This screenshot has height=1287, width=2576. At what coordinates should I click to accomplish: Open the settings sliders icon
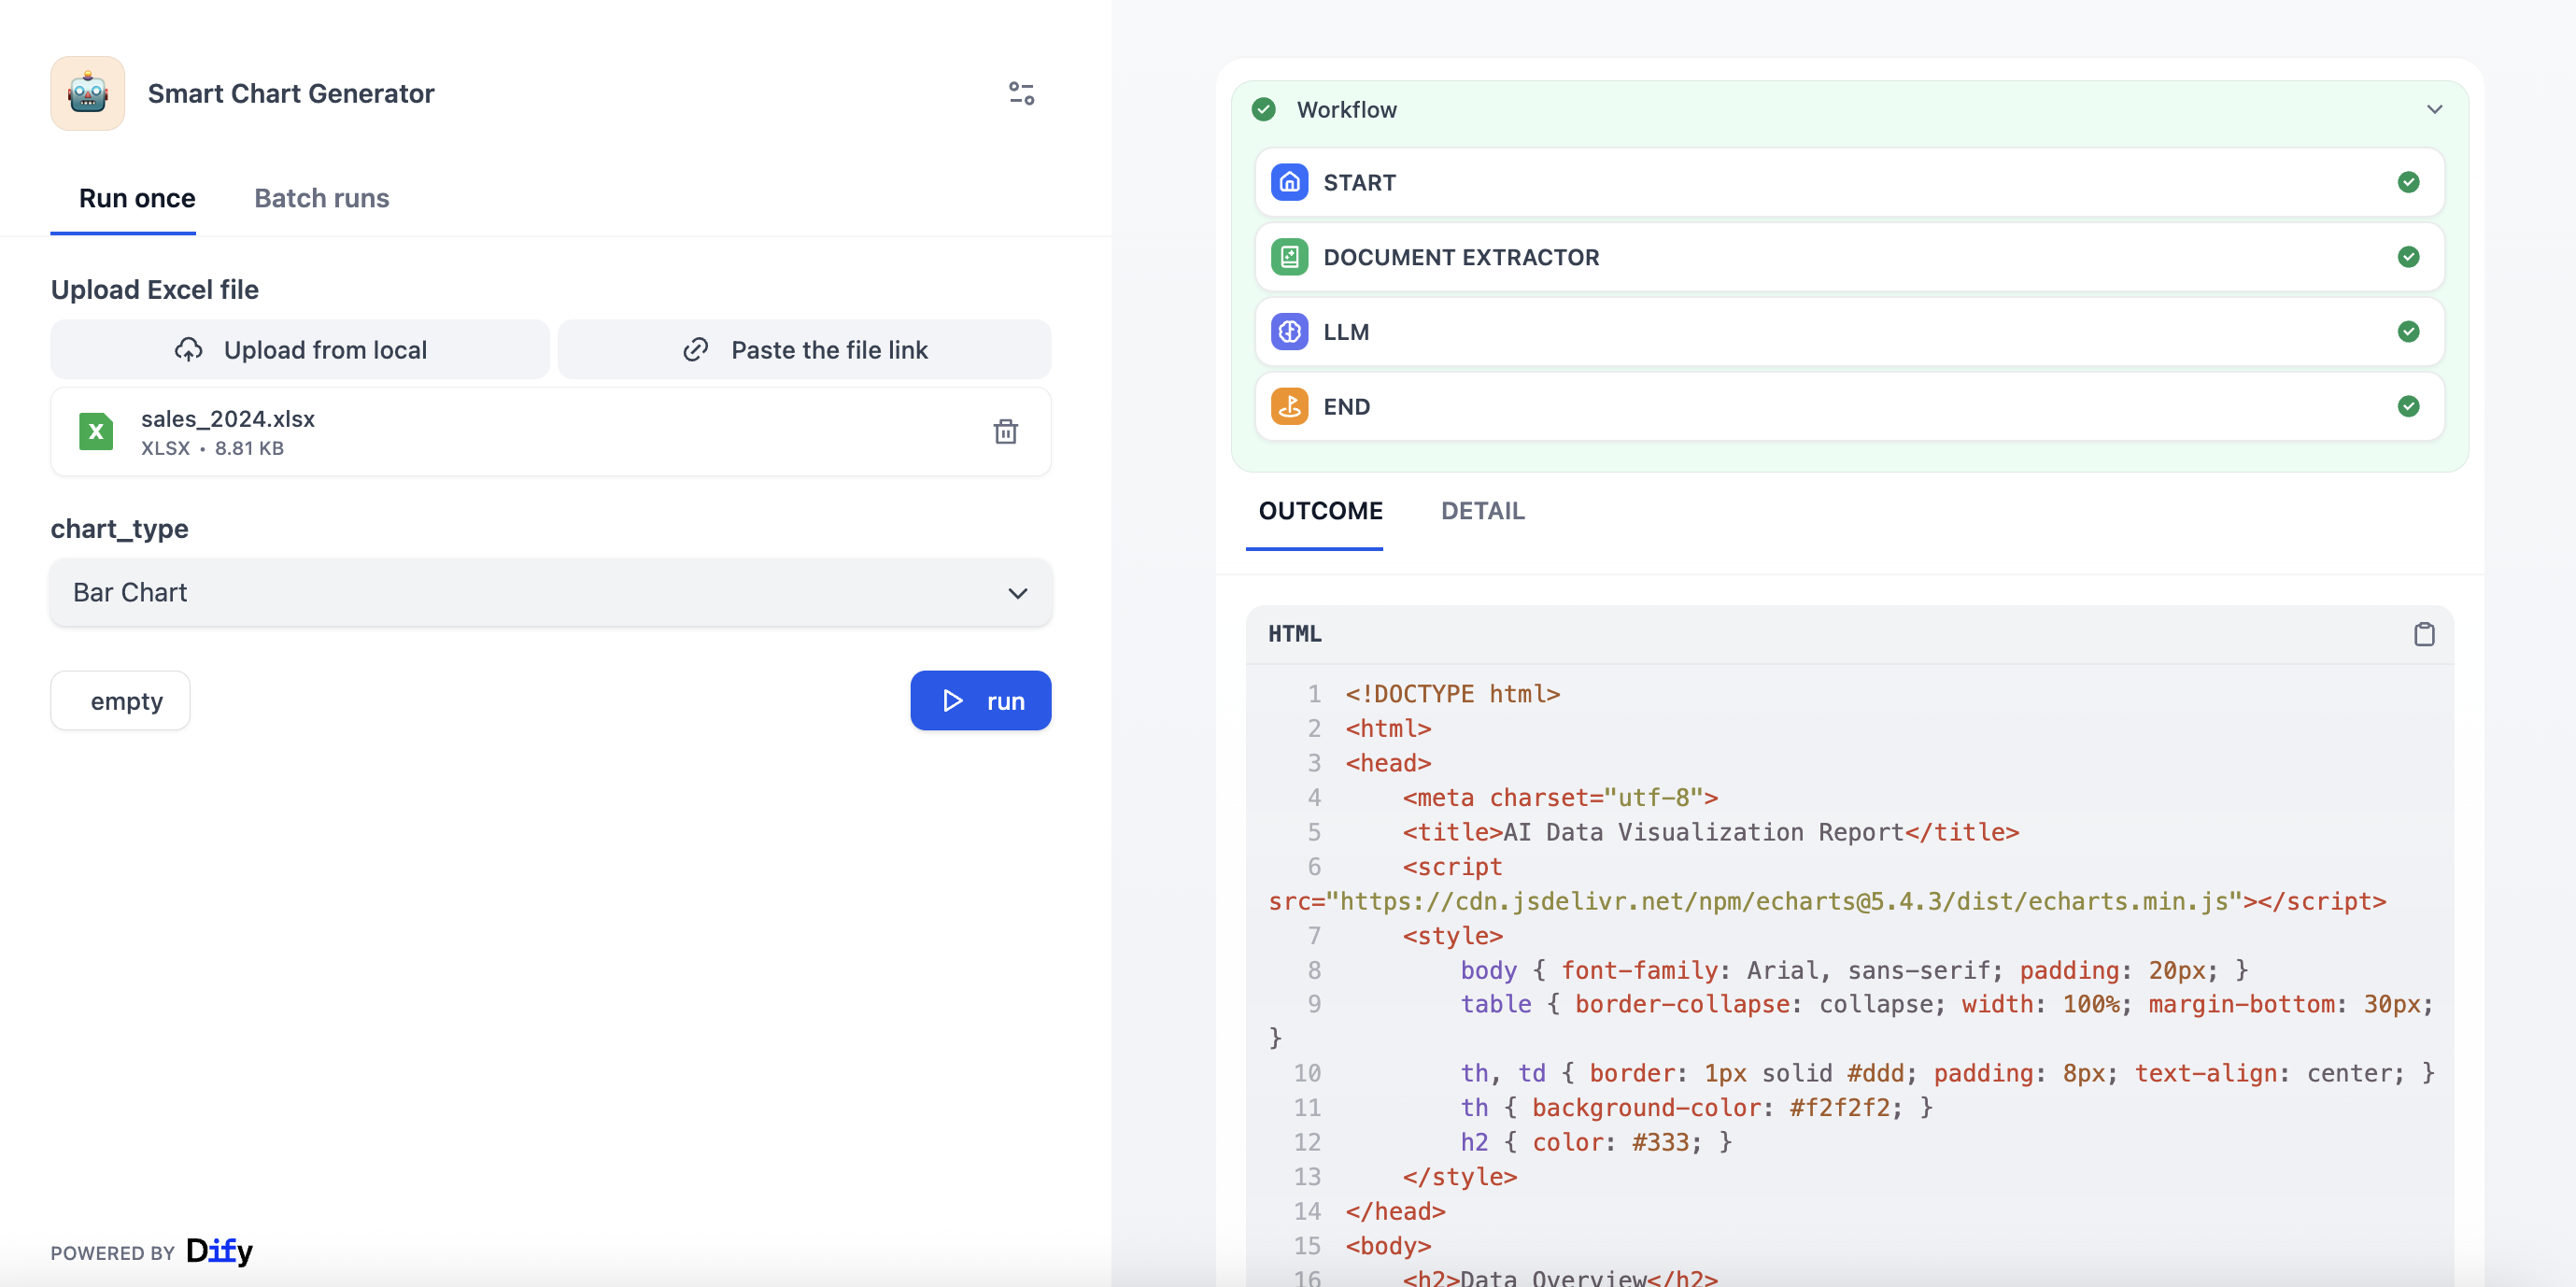1021,93
